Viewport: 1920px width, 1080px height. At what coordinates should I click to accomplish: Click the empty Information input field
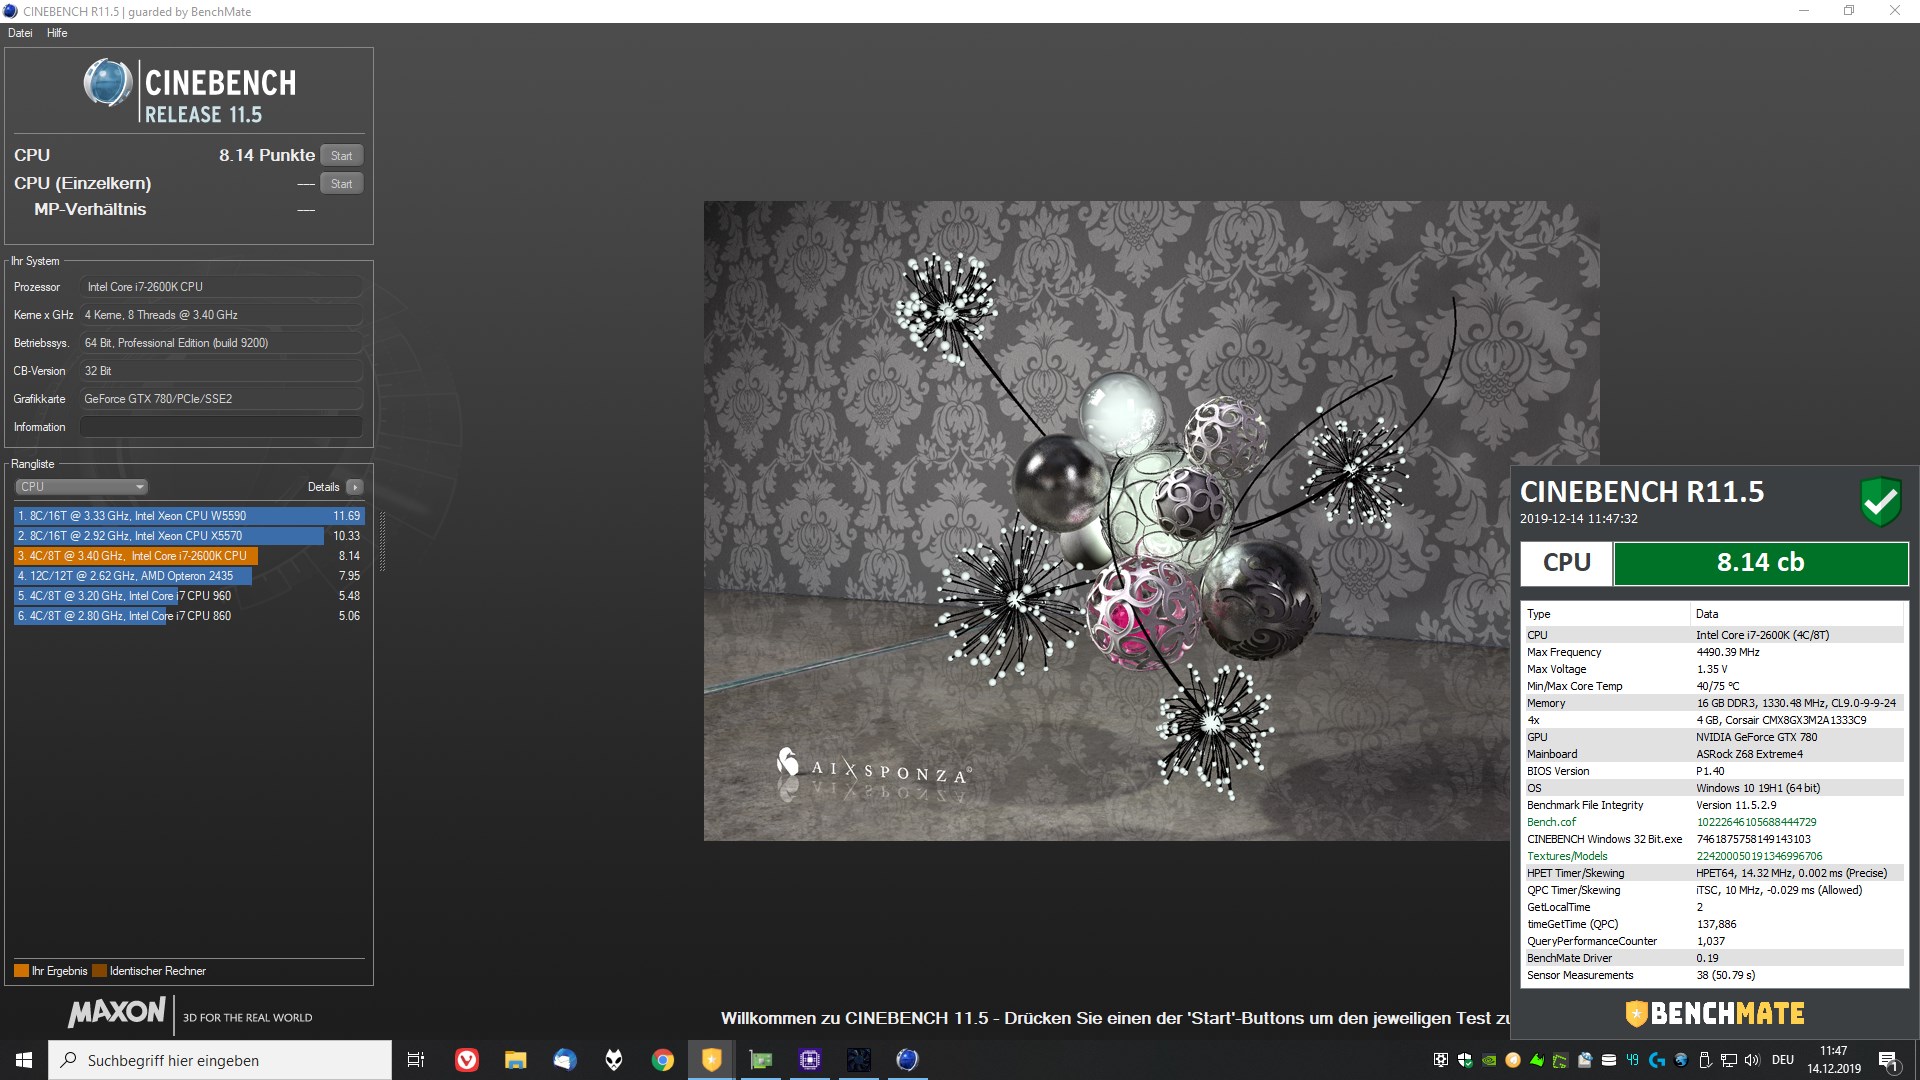click(221, 427)
